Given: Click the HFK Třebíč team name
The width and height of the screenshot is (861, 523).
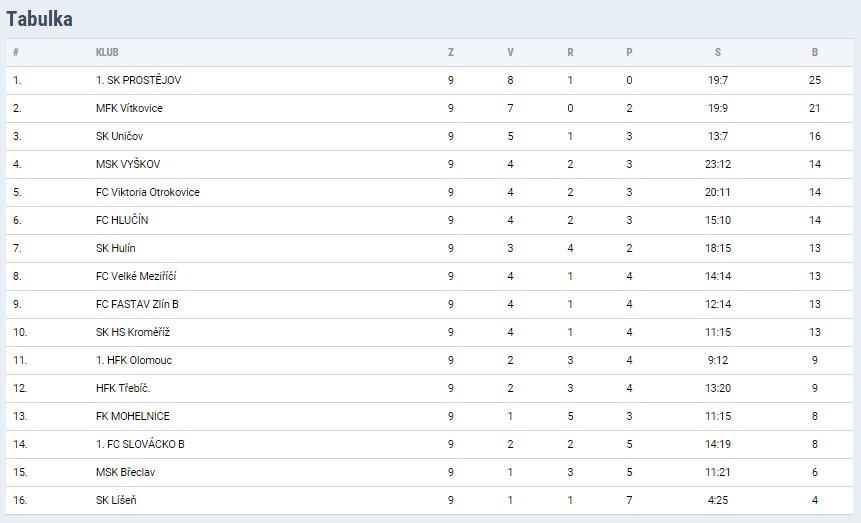Looking at the screenshot, I should [123, 388].
